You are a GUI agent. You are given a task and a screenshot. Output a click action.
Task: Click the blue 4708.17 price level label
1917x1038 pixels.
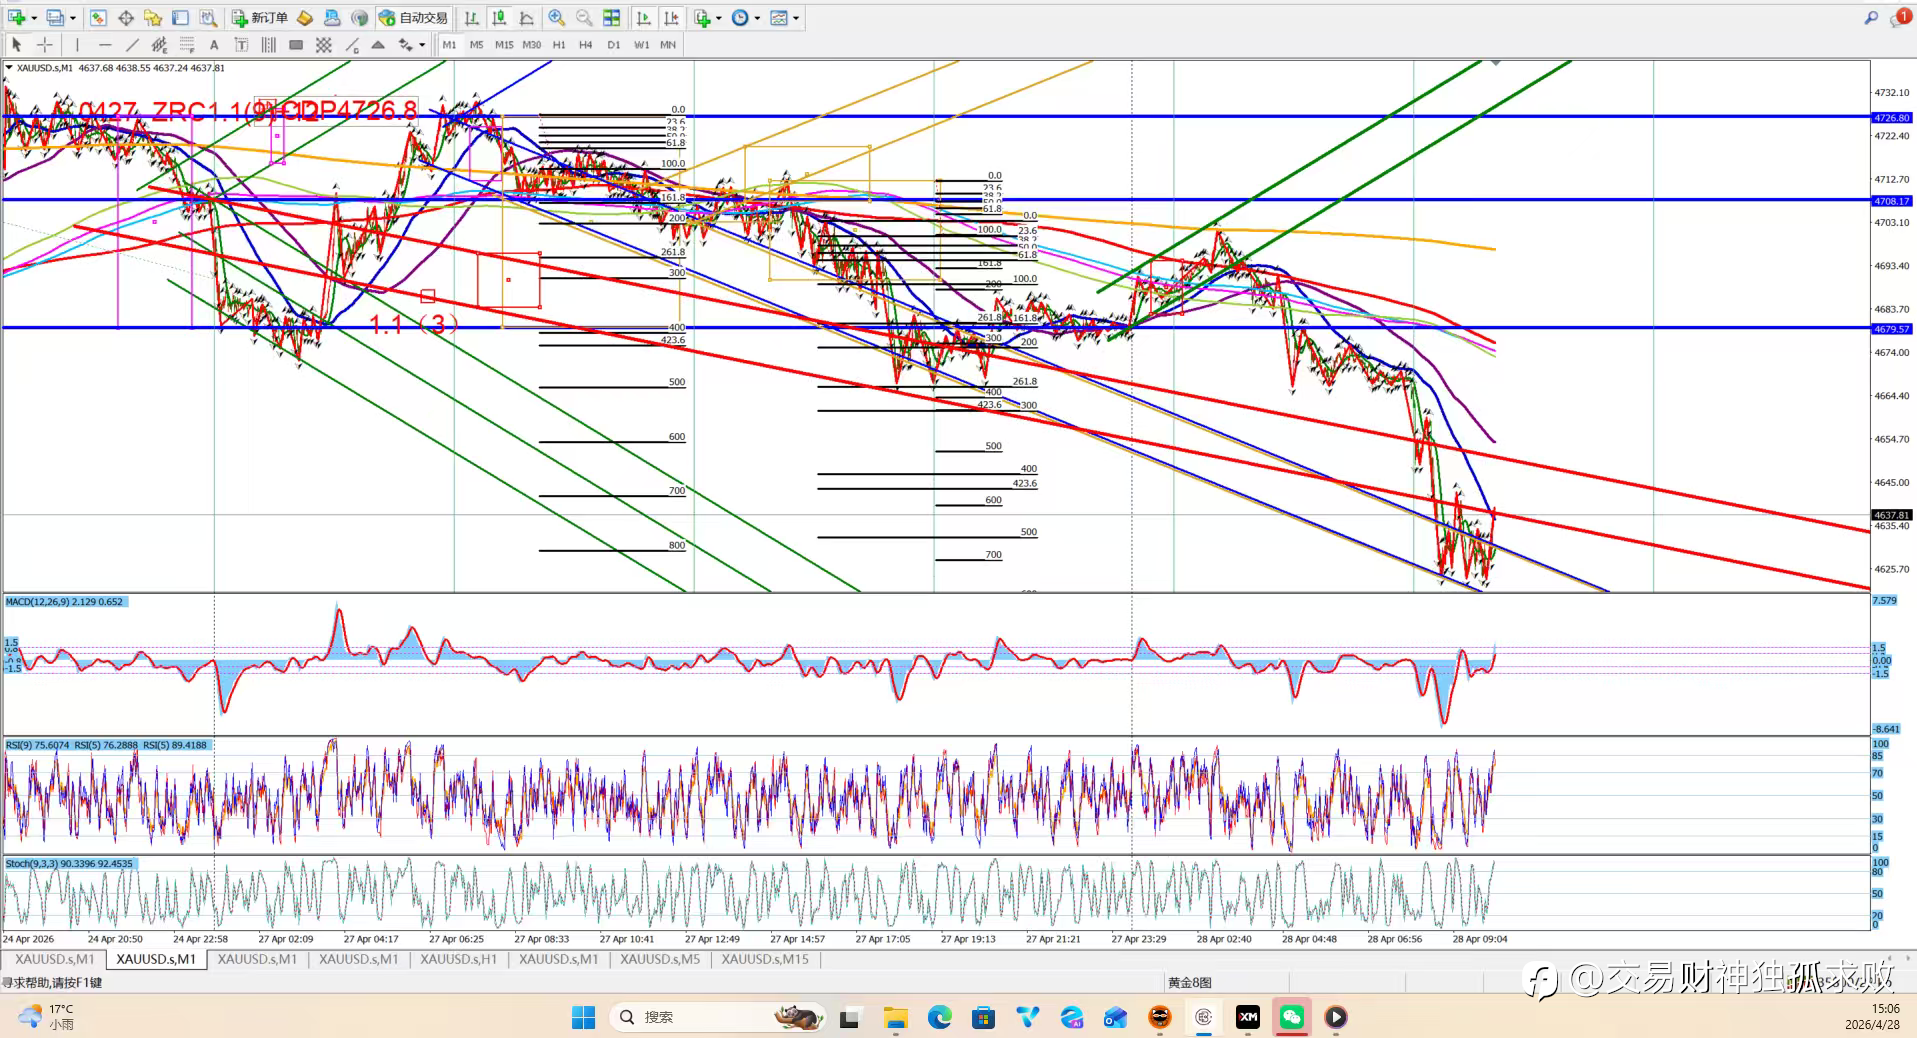1891,201
